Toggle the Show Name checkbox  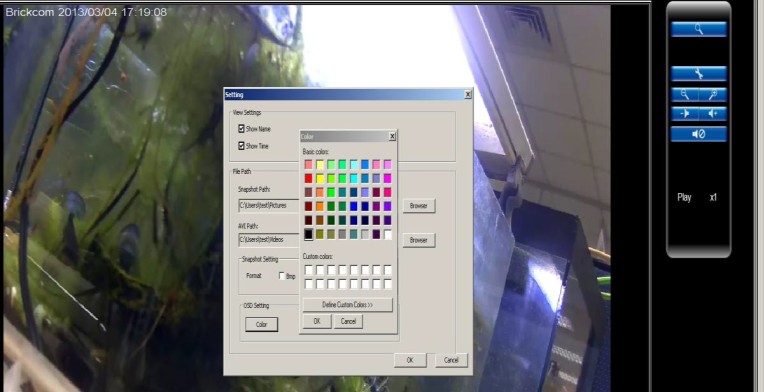pos(241,129)
